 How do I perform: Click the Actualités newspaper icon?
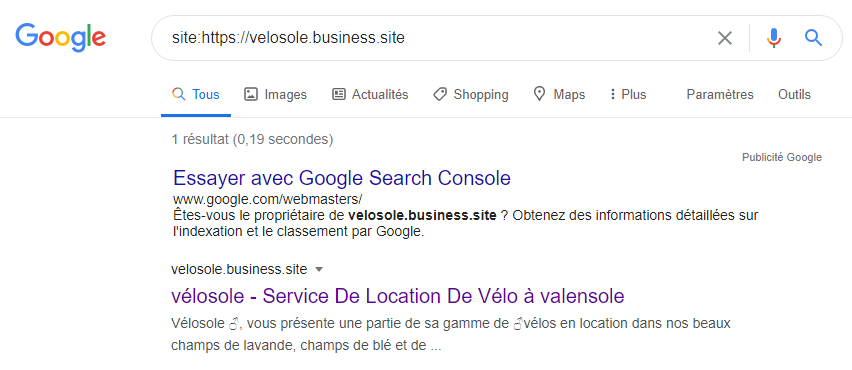(339, 95)
